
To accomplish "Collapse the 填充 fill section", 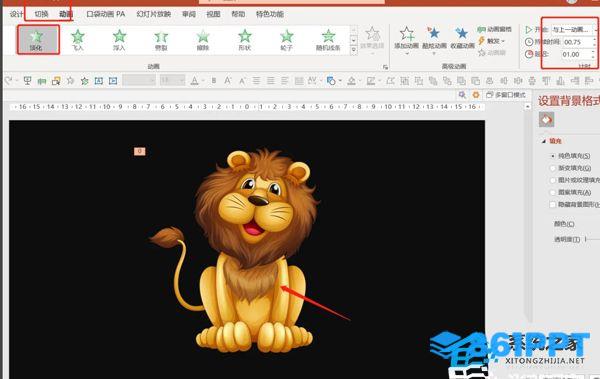I will [544, 141].
